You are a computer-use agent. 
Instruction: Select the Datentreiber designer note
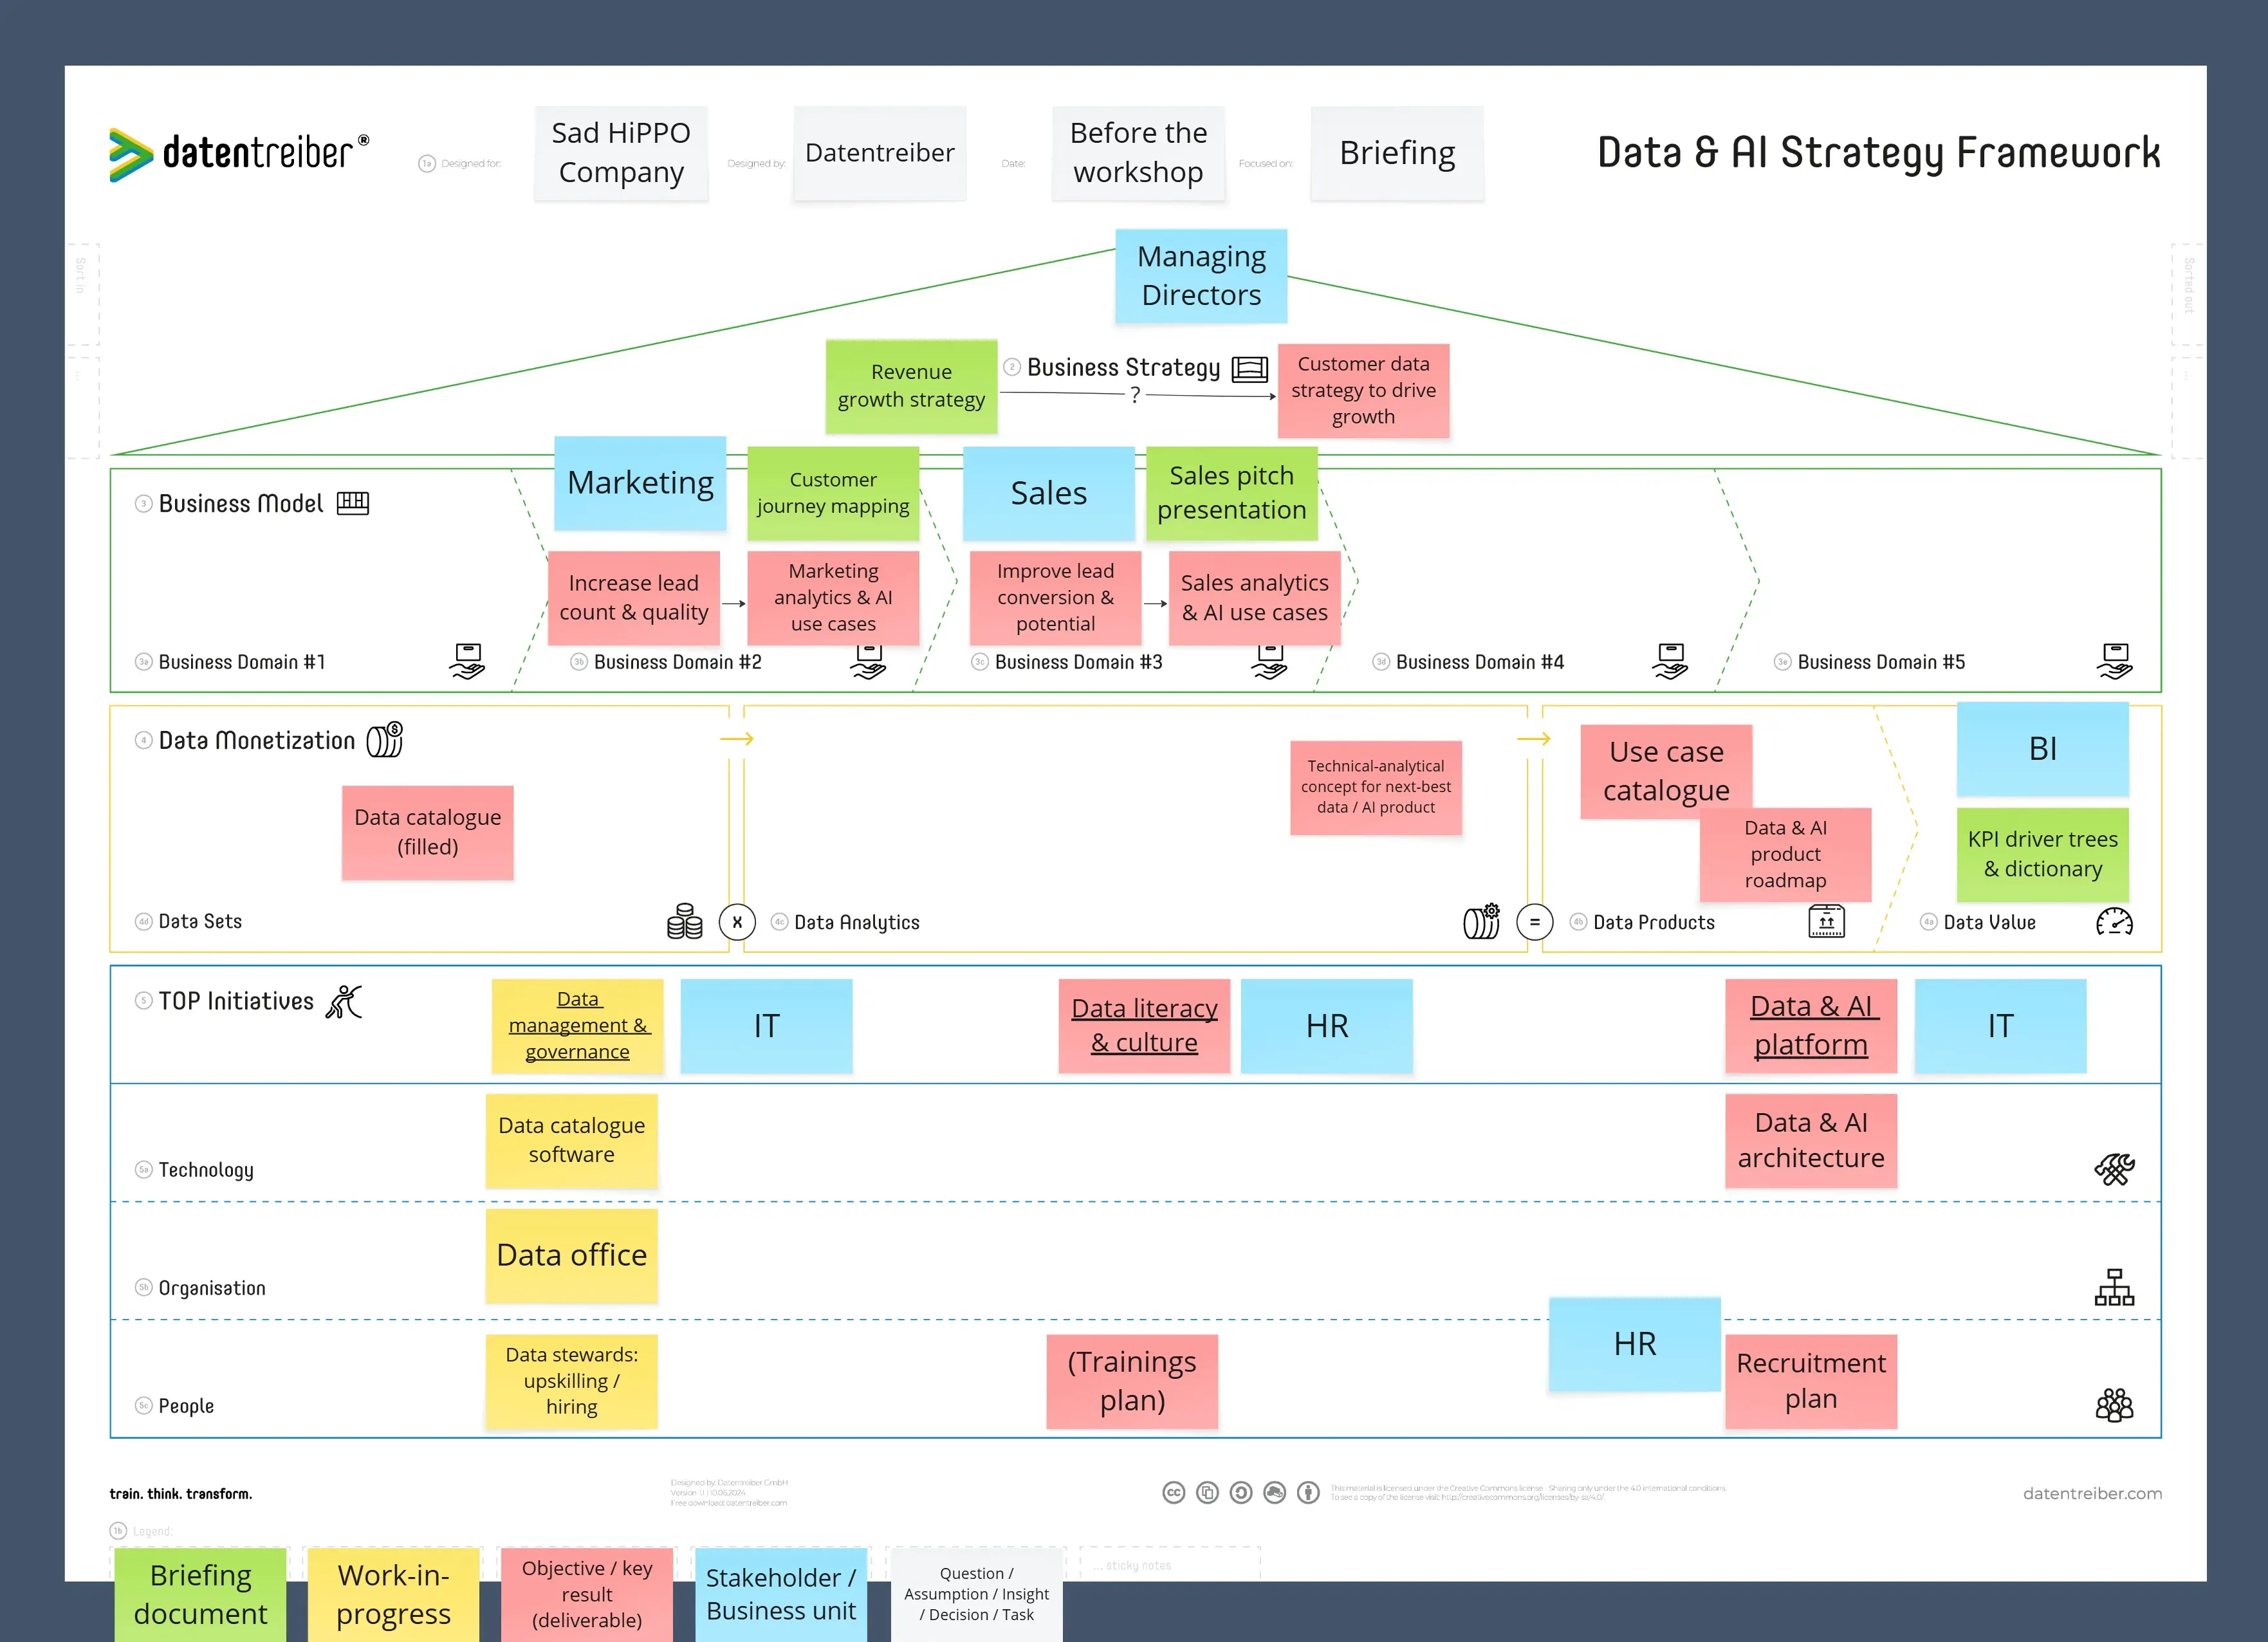click(880, 153)
